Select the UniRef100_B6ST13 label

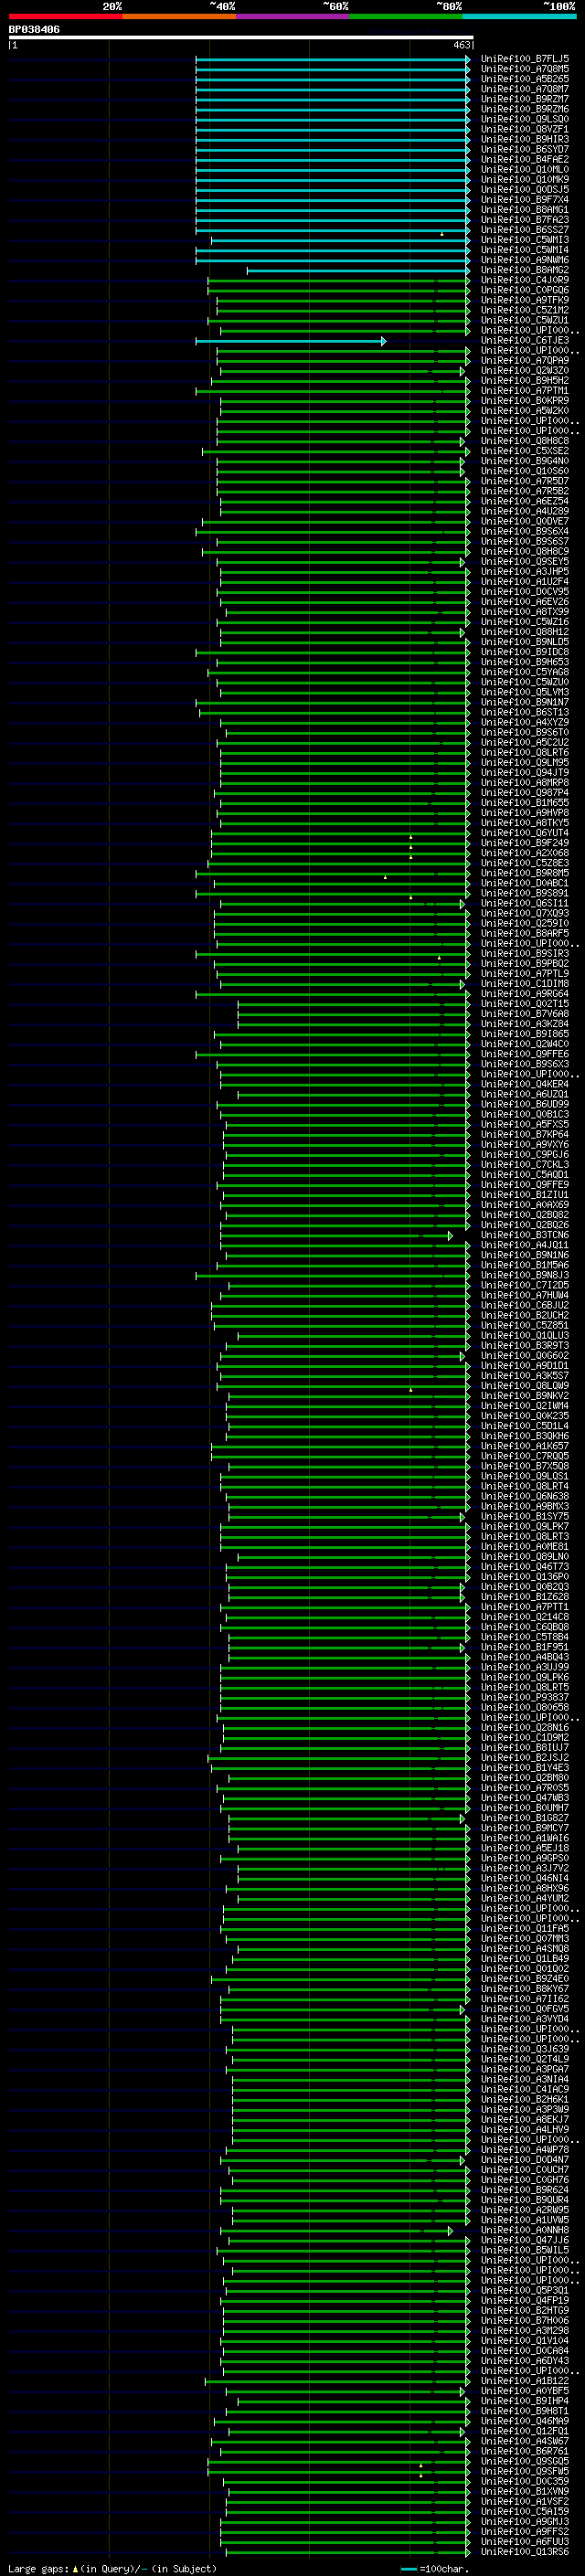525,712
